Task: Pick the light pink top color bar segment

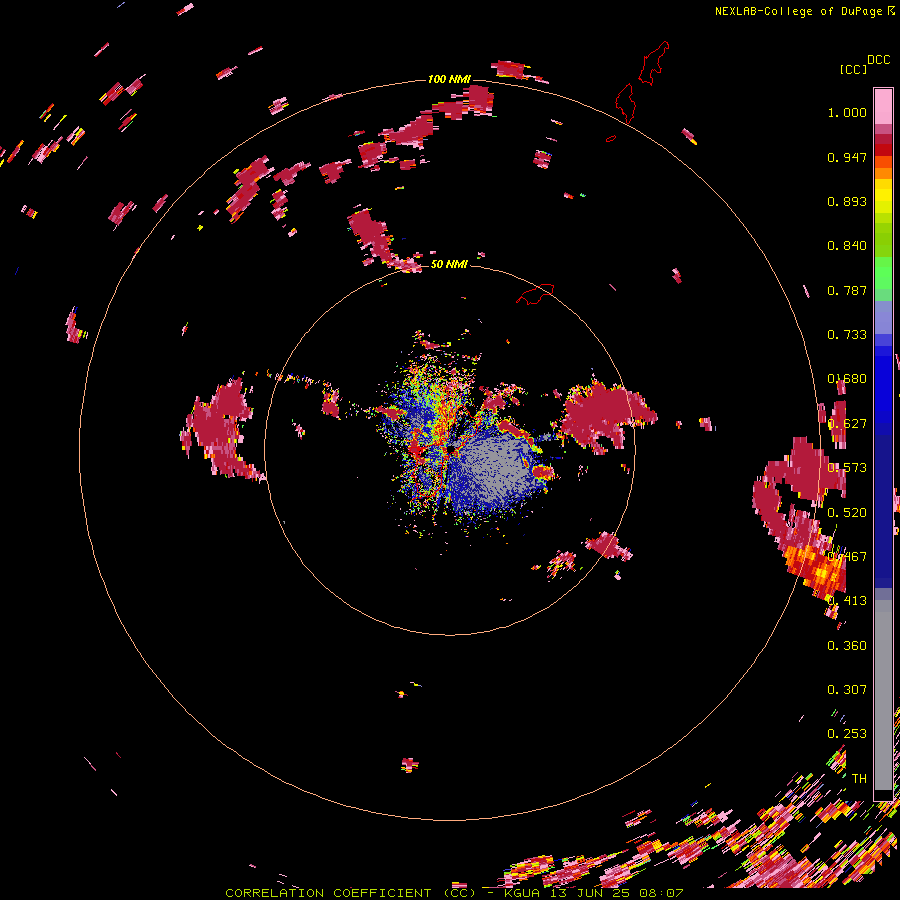Action: (x=883, y=106)
